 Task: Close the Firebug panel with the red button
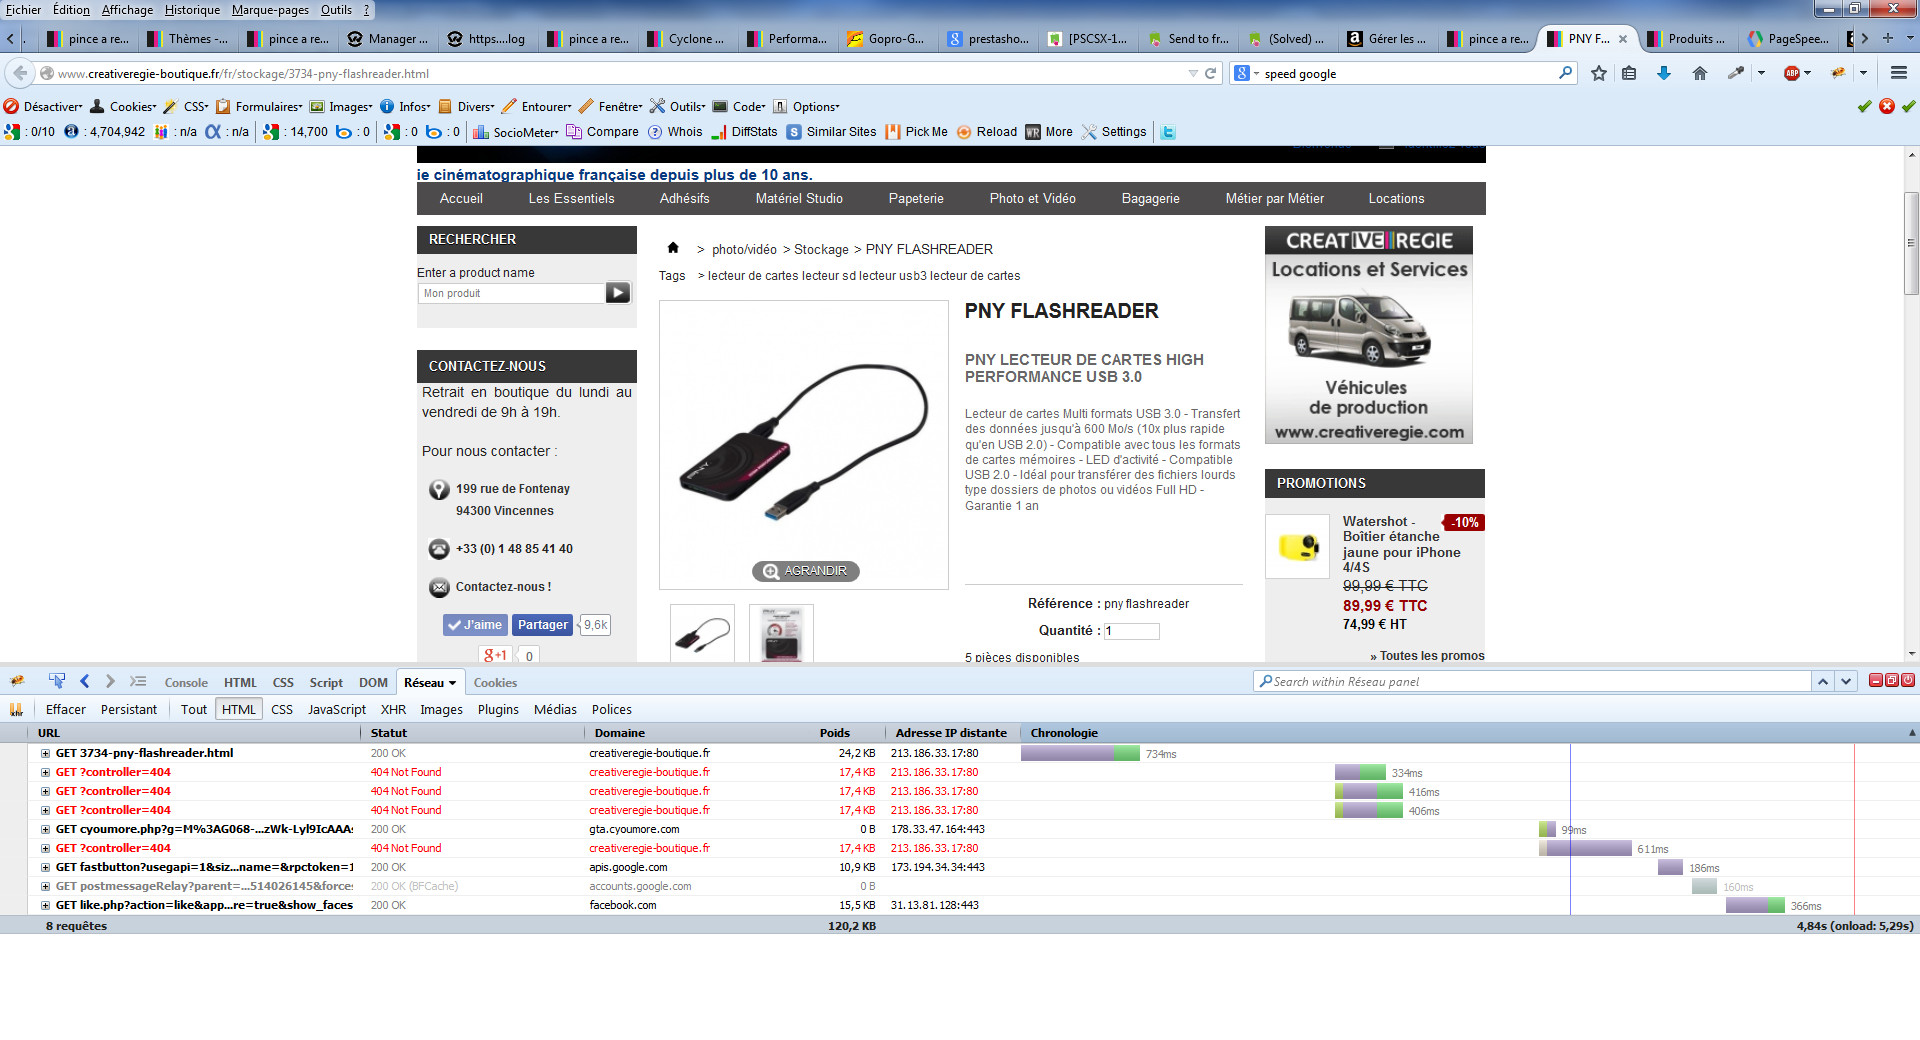tap(1908, 681)
